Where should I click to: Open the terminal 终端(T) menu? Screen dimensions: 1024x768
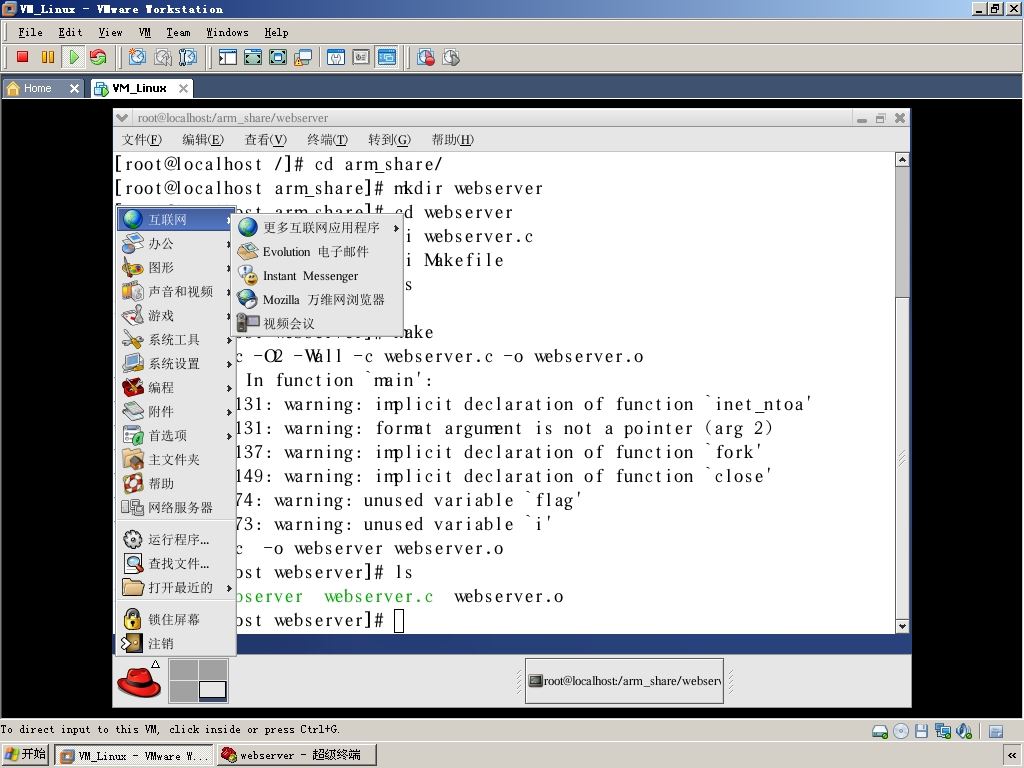pyautogui.click(x=327, y=140)
